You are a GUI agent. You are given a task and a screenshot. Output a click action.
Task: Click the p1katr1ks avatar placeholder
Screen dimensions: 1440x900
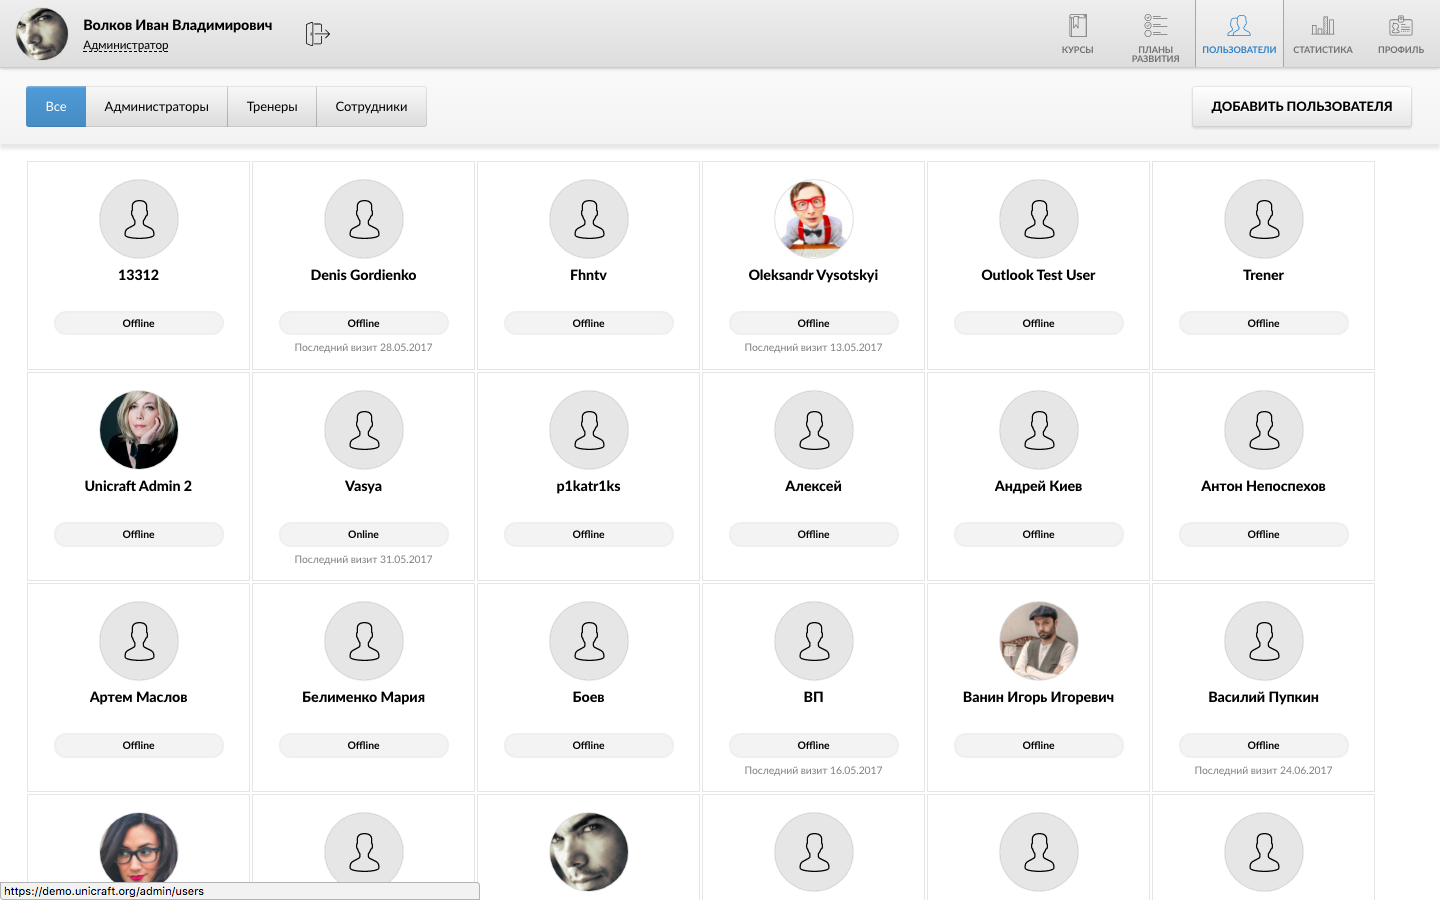pyautogui.click(x=589, y=430)
